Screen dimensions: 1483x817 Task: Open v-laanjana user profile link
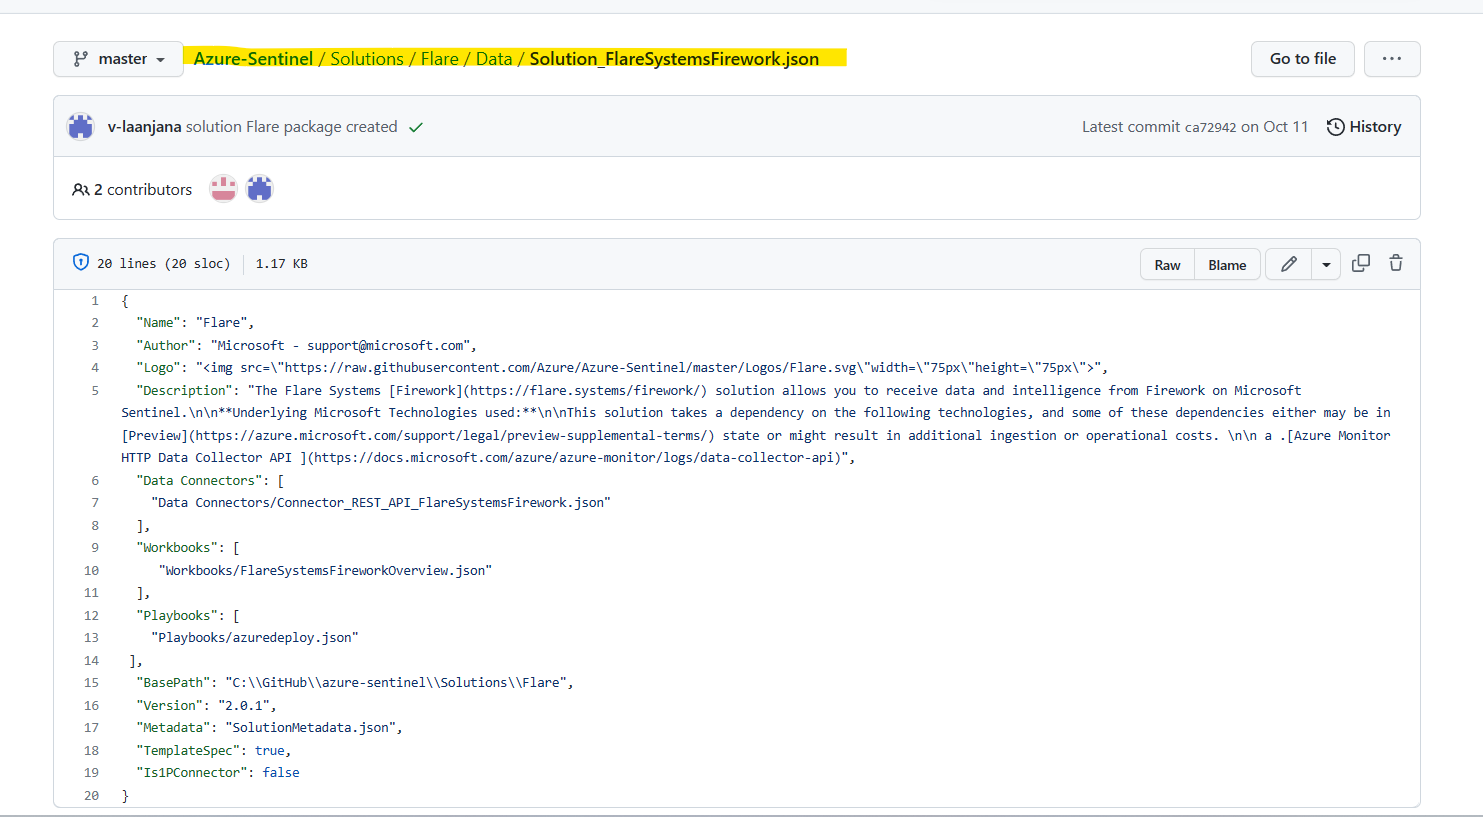coord(145,127)
